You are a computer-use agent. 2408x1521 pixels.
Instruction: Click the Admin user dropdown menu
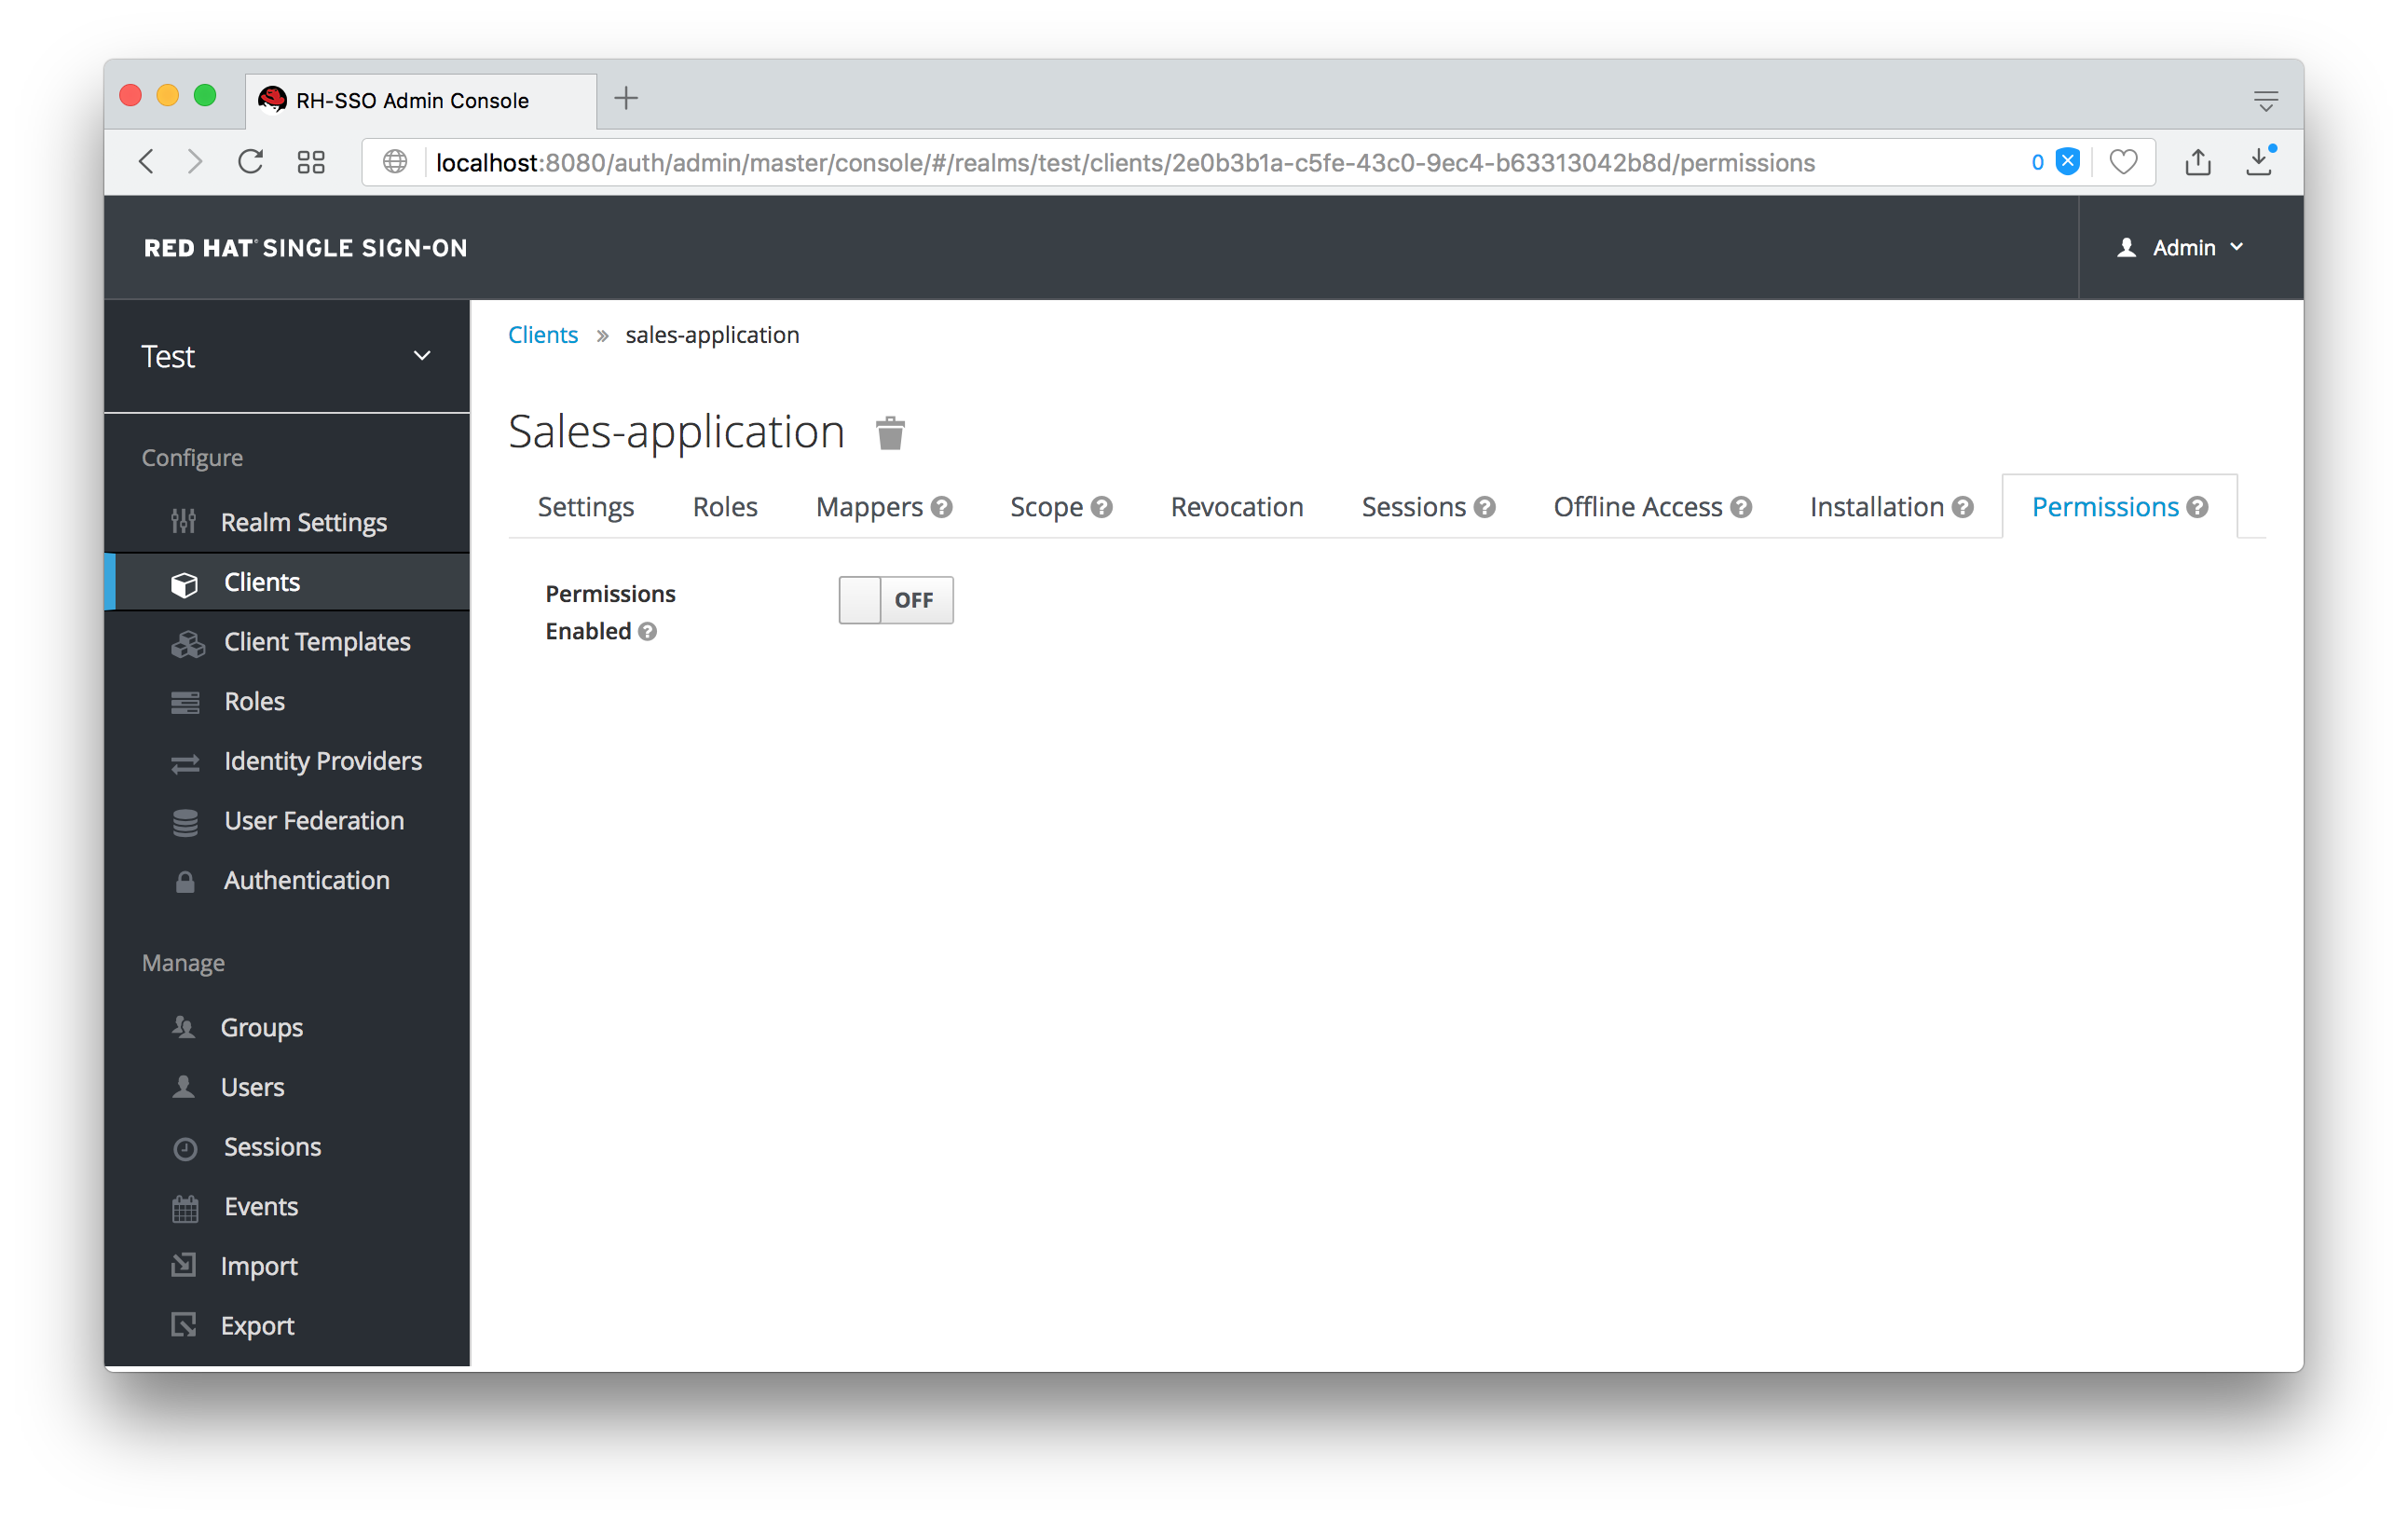click(2182, 247)
